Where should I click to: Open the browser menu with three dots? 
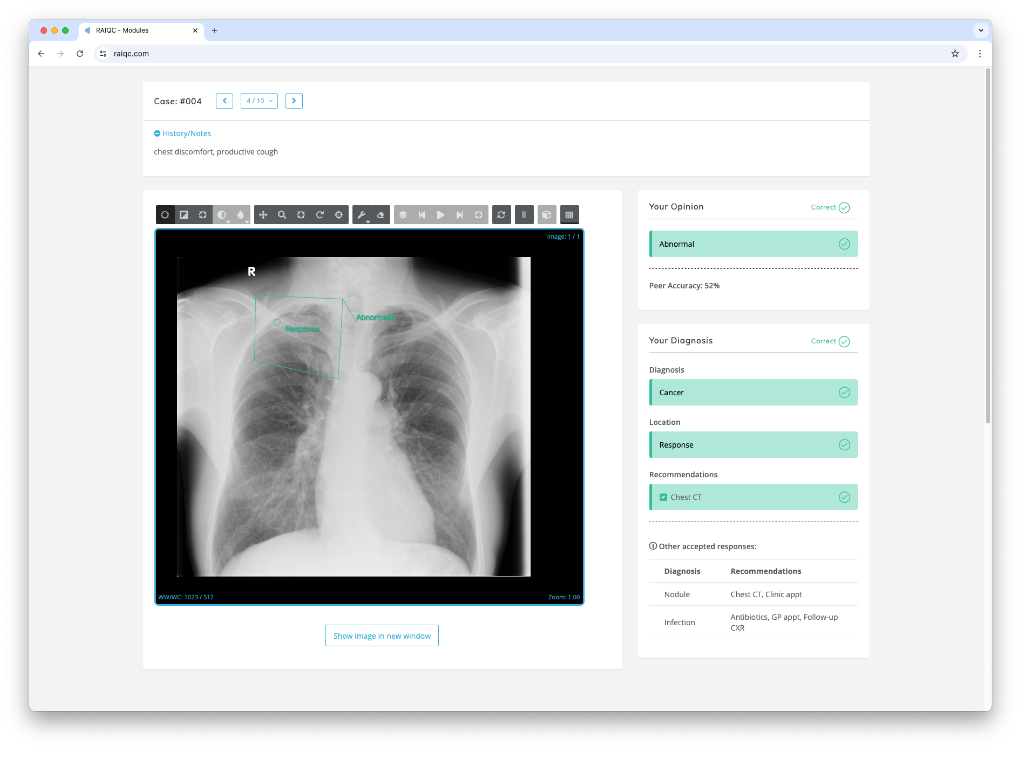[x=981, y=54]
